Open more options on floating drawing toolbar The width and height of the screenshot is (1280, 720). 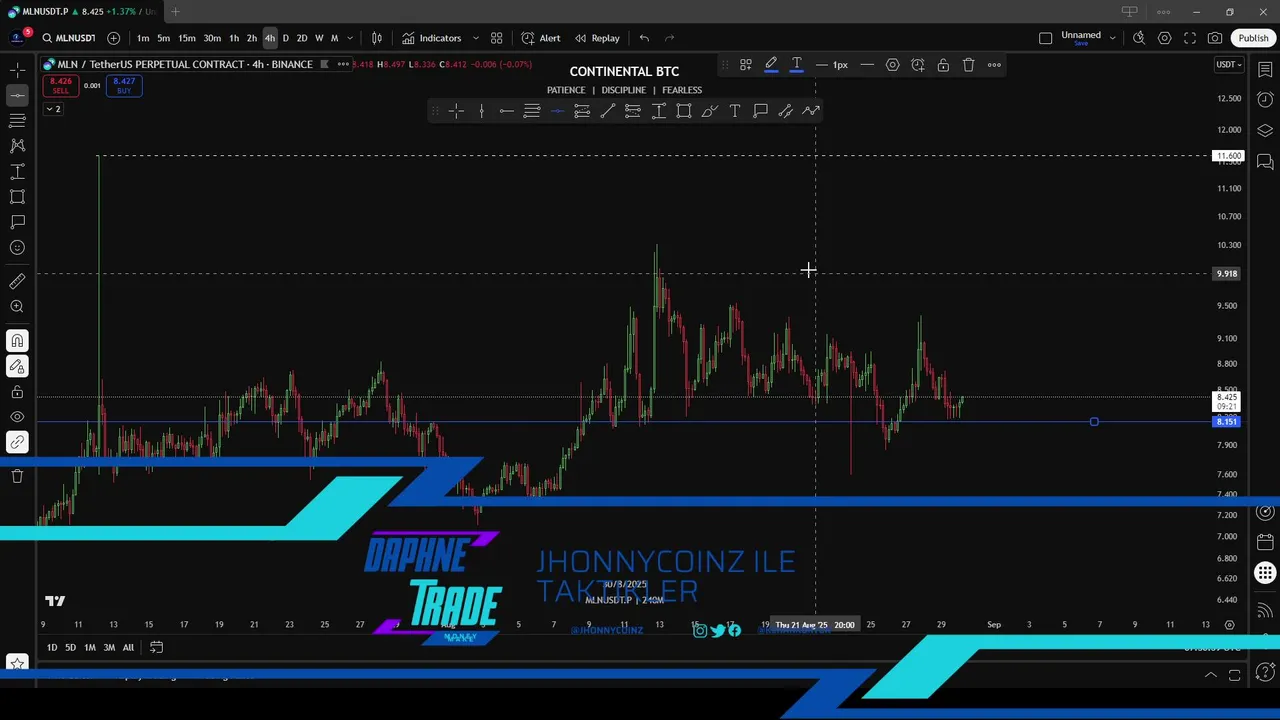pyautogui.click(x=994, y=65)
